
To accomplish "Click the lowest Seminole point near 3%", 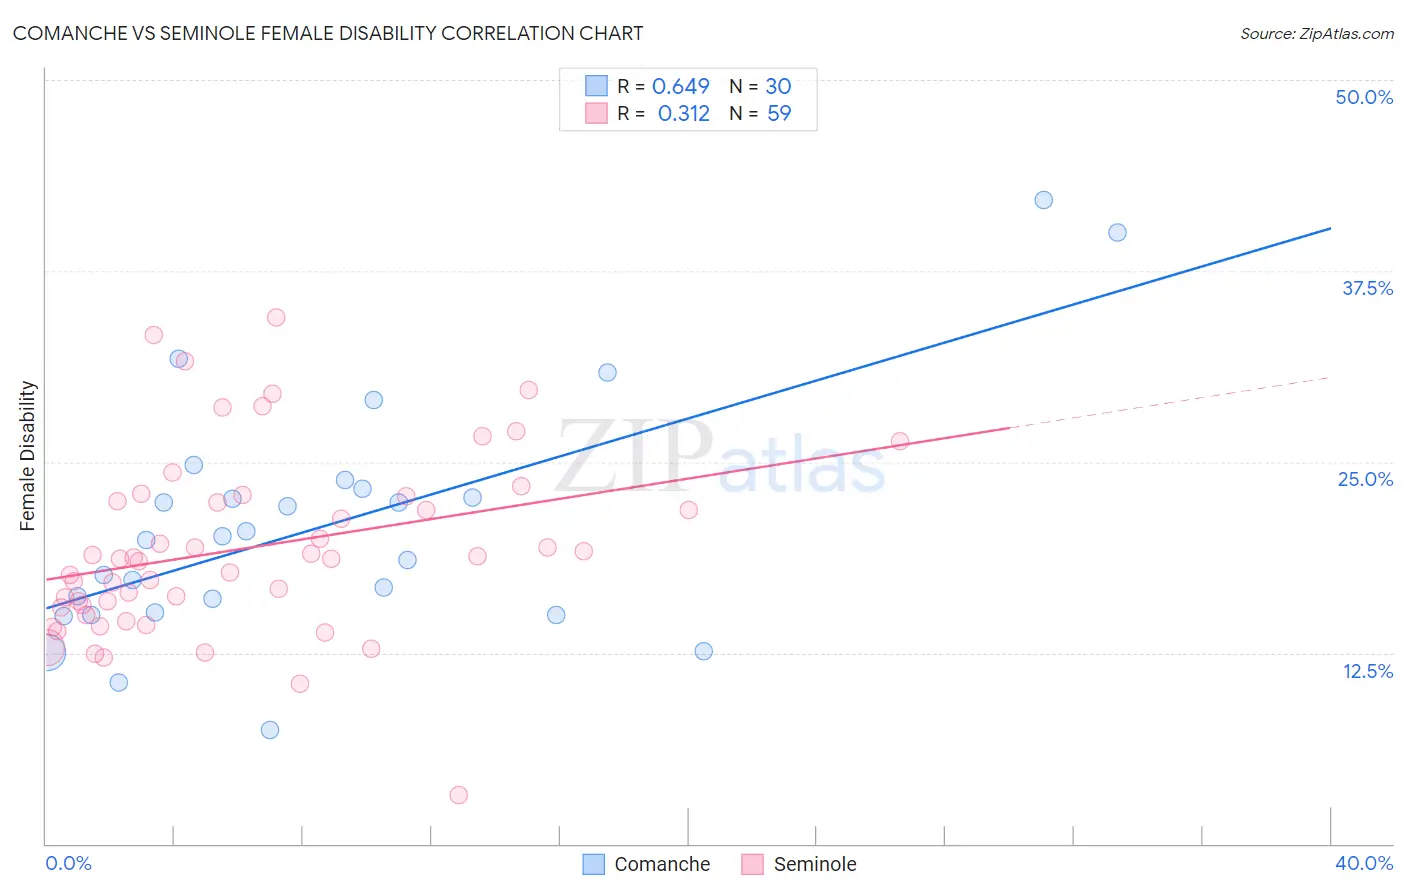I will pyautogui.click(x=459, y=795).
